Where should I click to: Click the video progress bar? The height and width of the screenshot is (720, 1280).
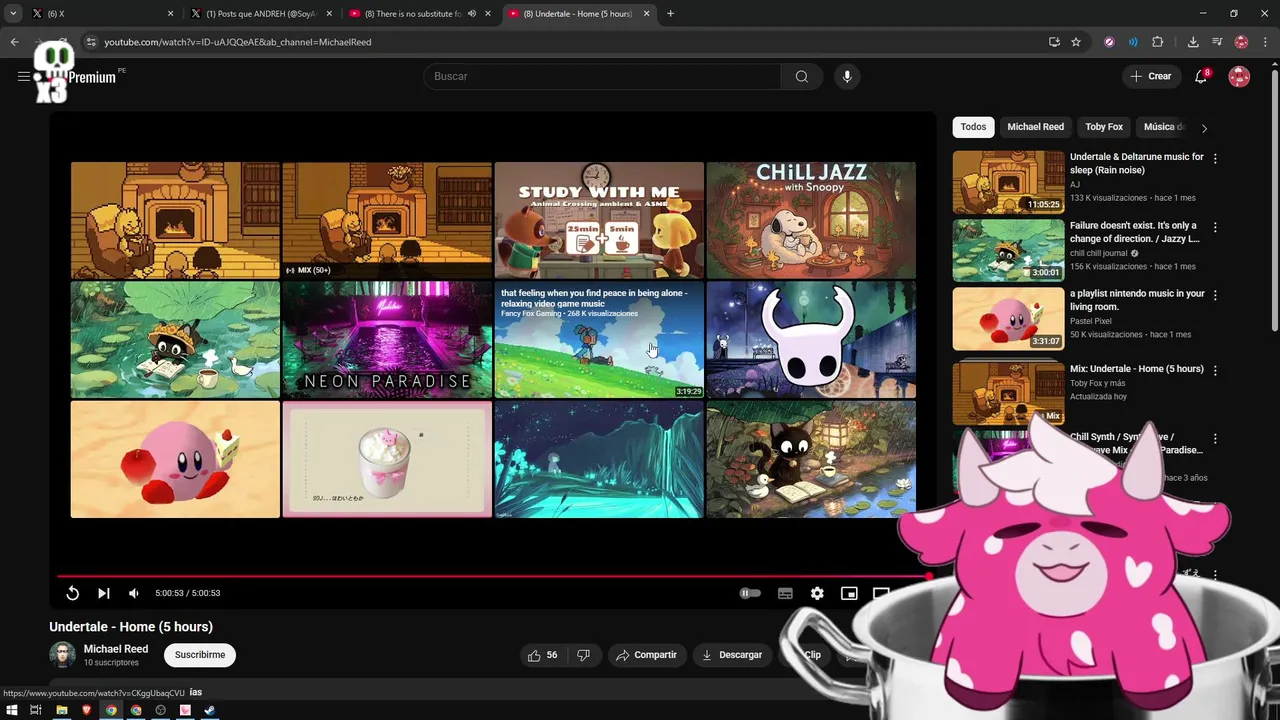[x=494, y=576]
